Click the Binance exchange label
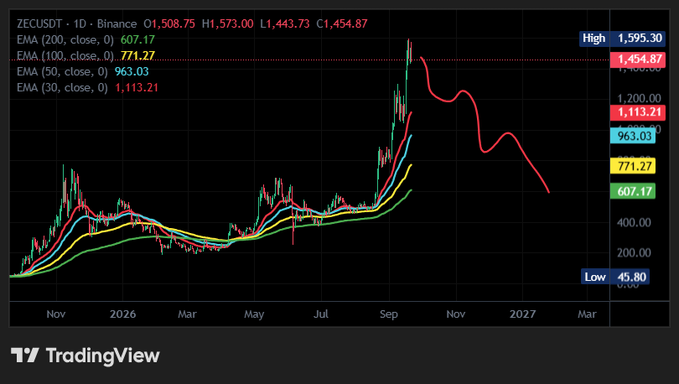Screen dimensions: 679x384 116,24
